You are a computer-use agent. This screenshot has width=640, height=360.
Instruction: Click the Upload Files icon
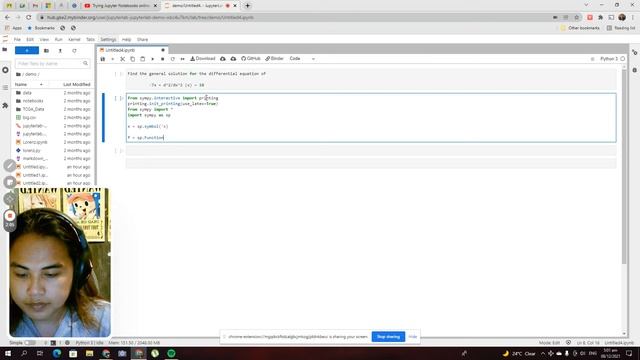coord(60,51)
